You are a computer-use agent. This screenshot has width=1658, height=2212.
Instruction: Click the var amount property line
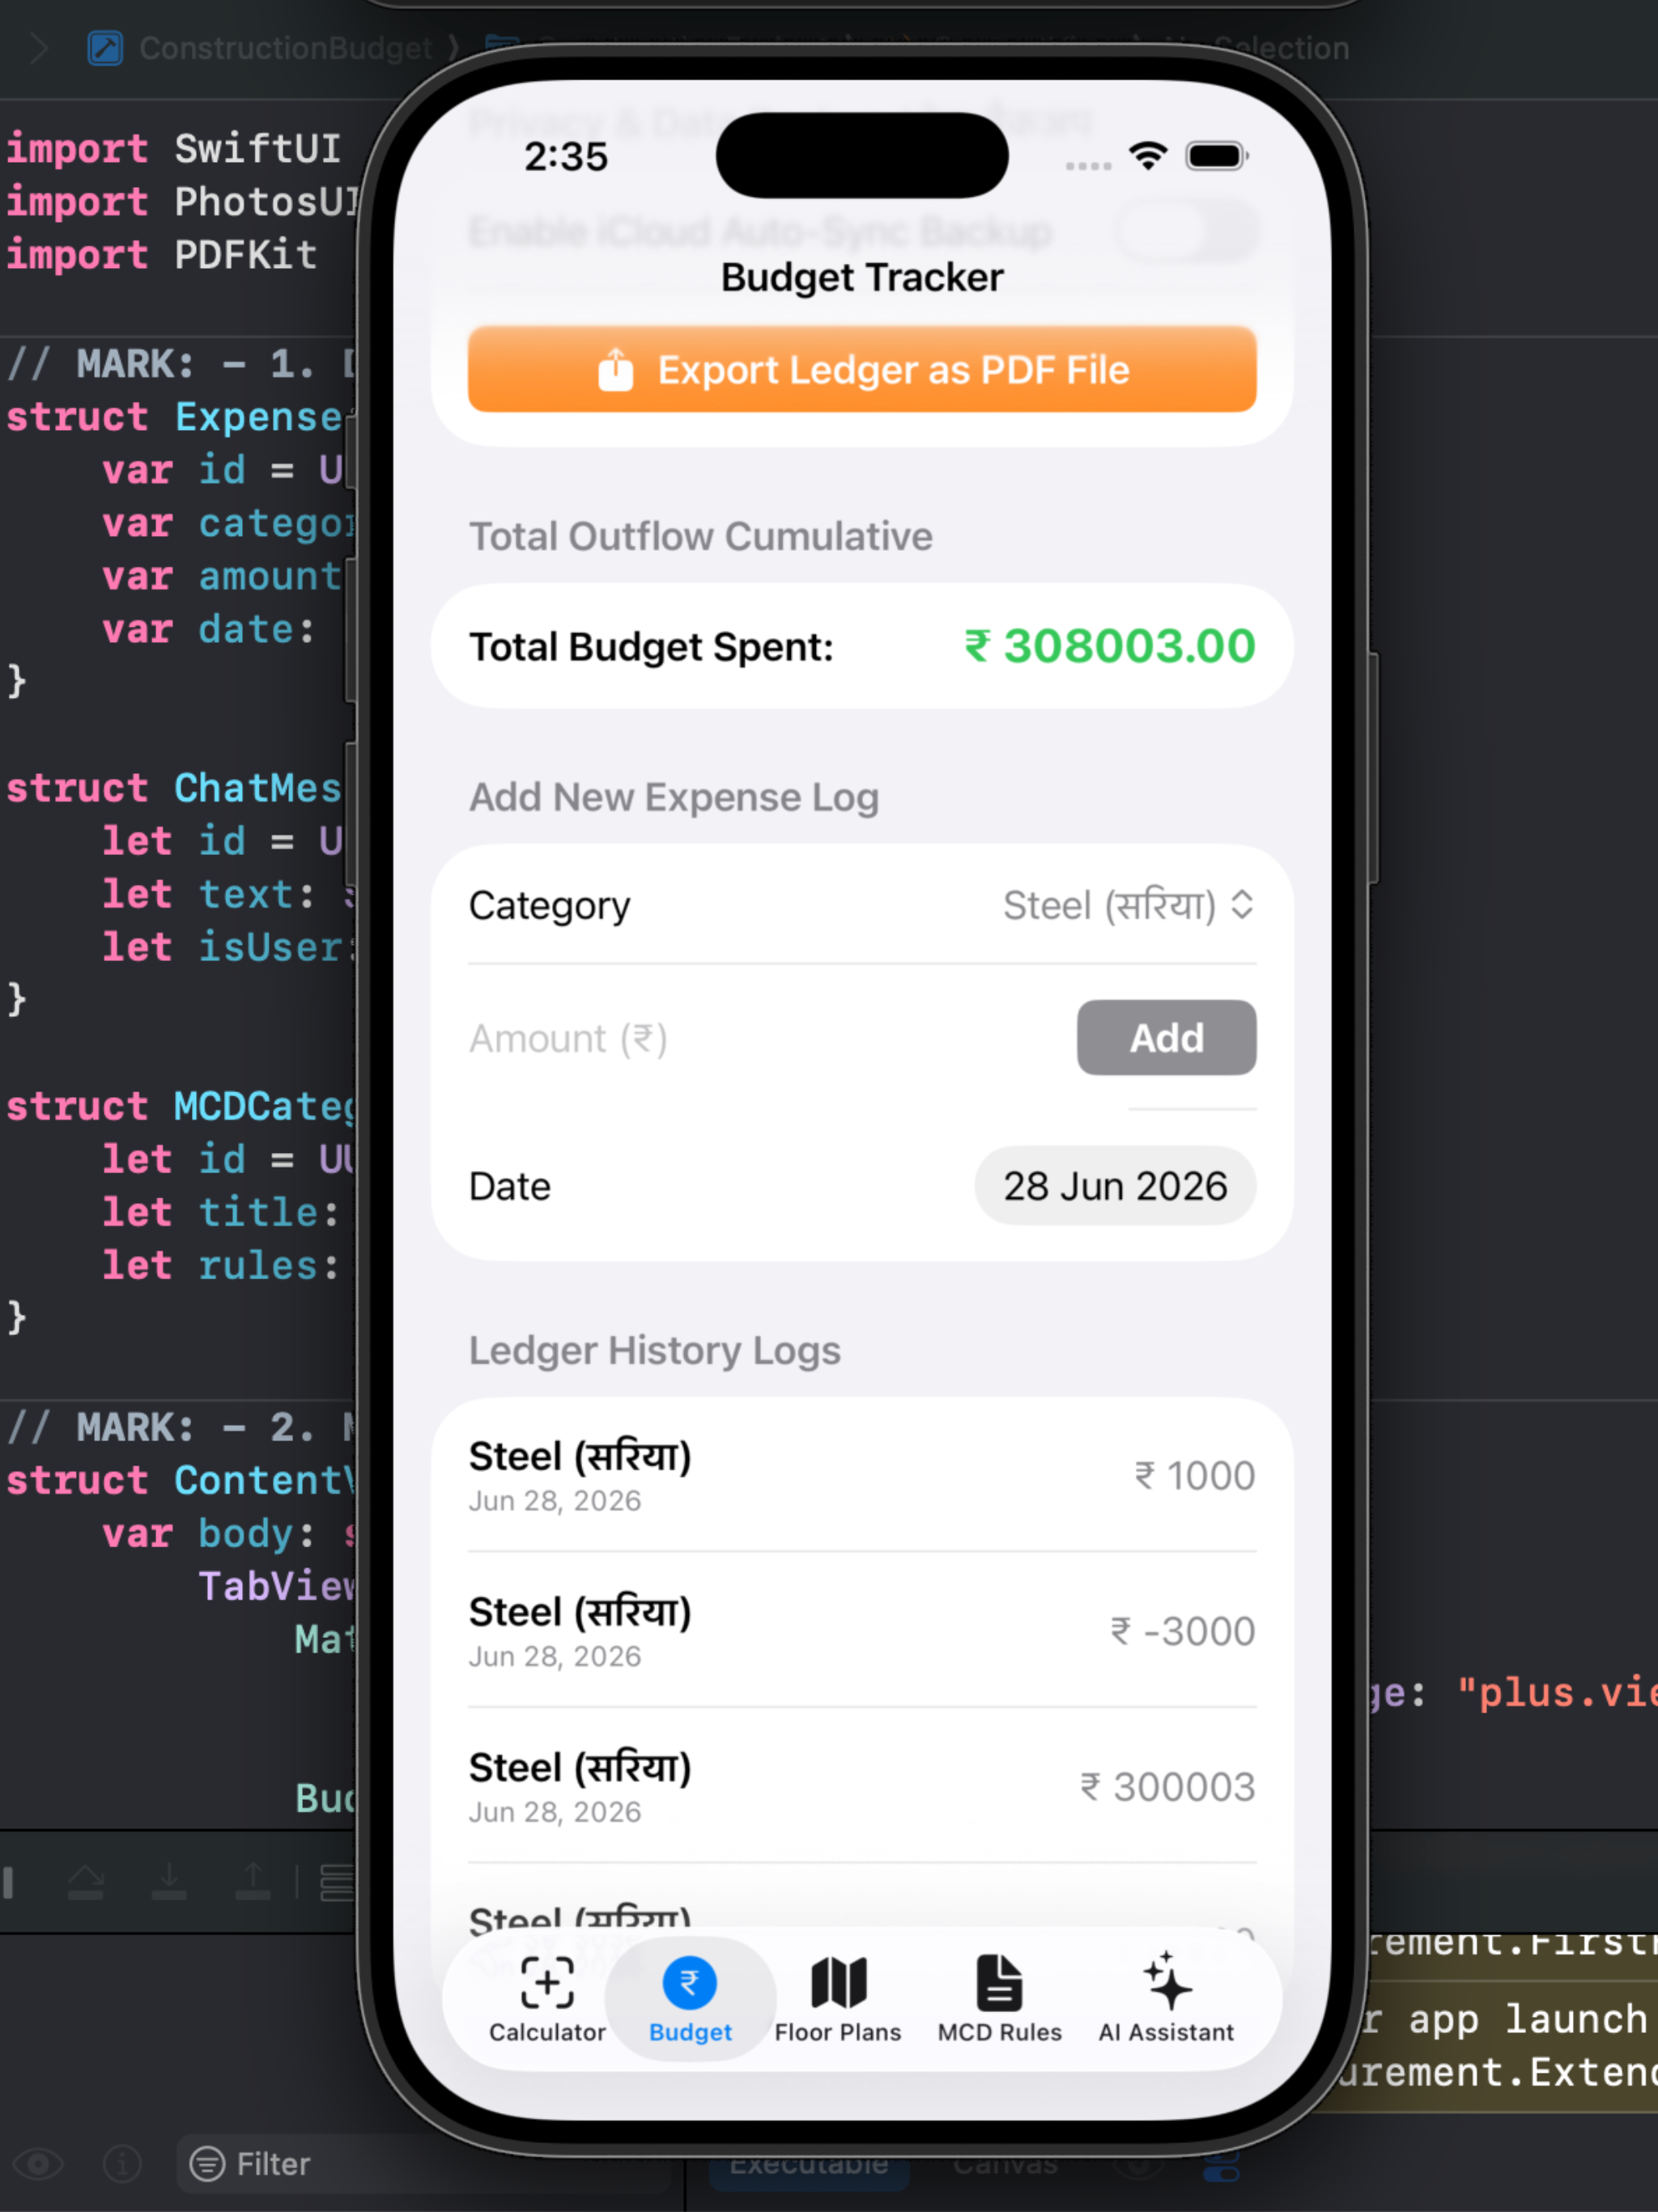pyautogui.click(x=222, y=577)
